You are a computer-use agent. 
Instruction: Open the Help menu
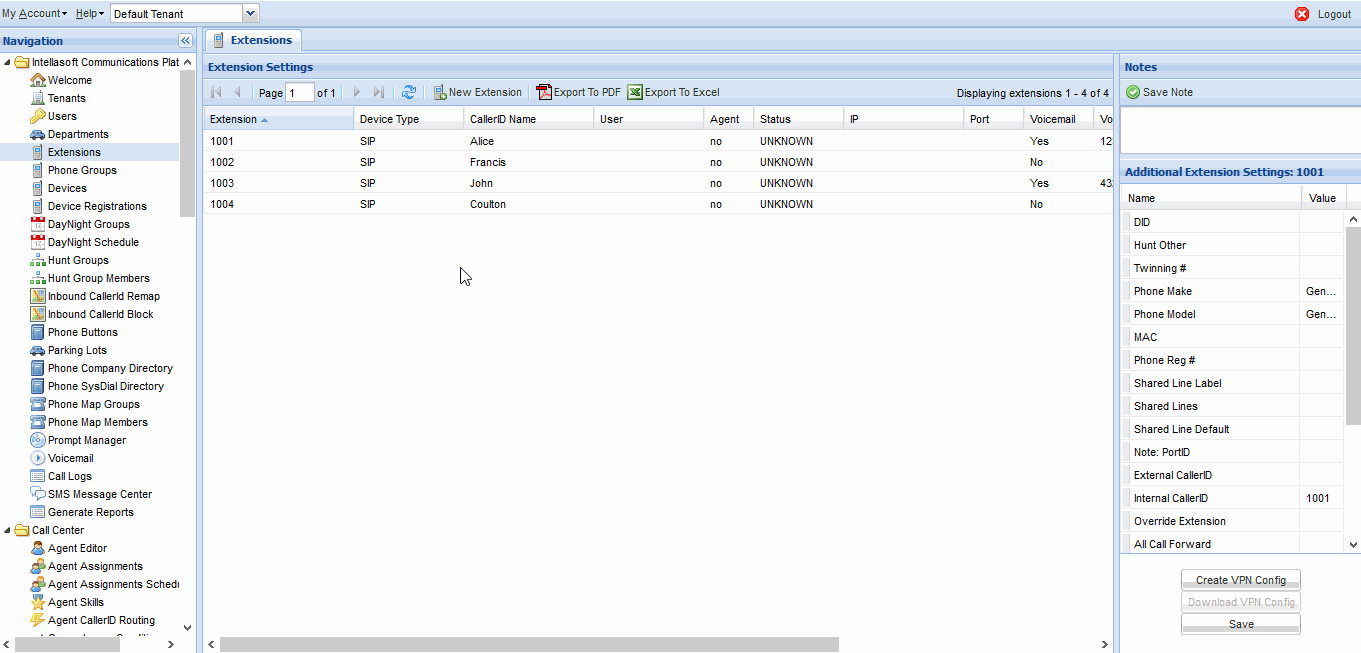pyautogui.click(x=90, y=14)
